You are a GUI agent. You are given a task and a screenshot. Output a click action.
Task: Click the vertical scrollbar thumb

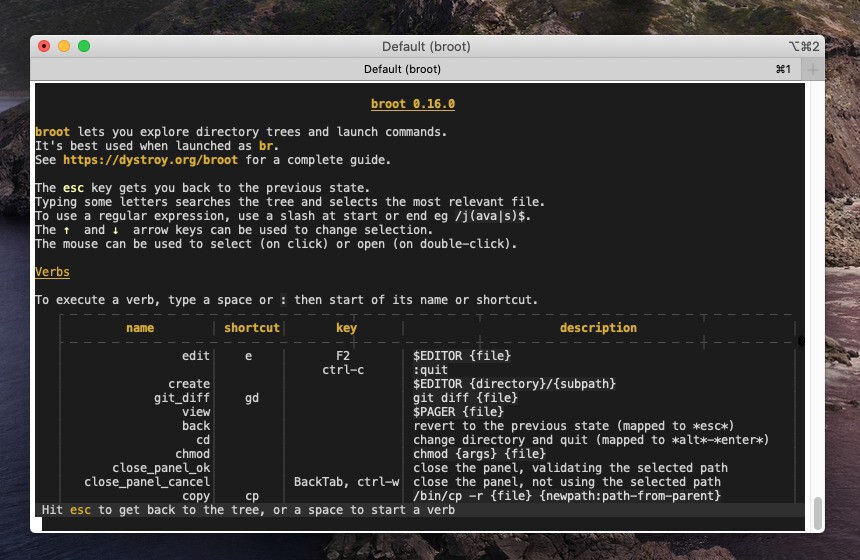[818, 513]
